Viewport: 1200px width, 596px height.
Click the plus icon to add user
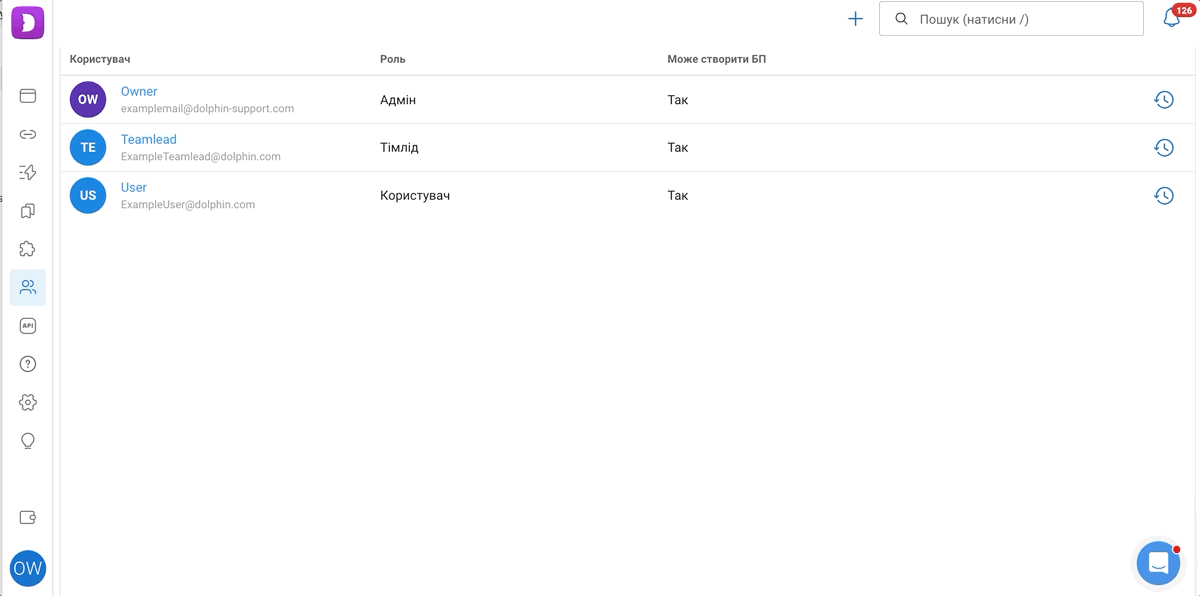point(855,18)
